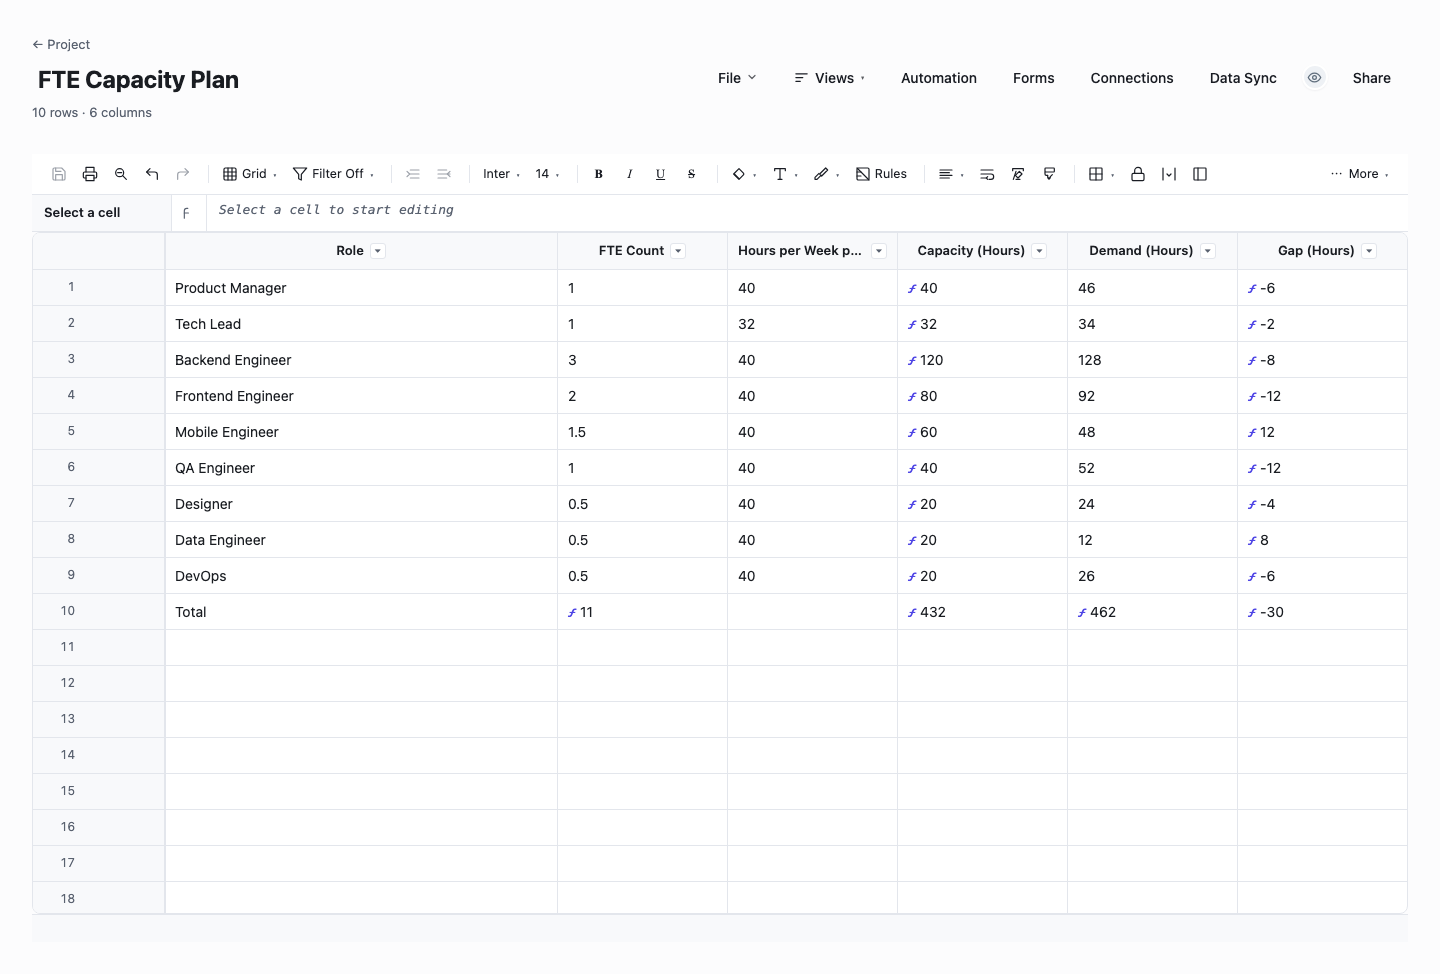Open the Automation menu item

[939, 78]
